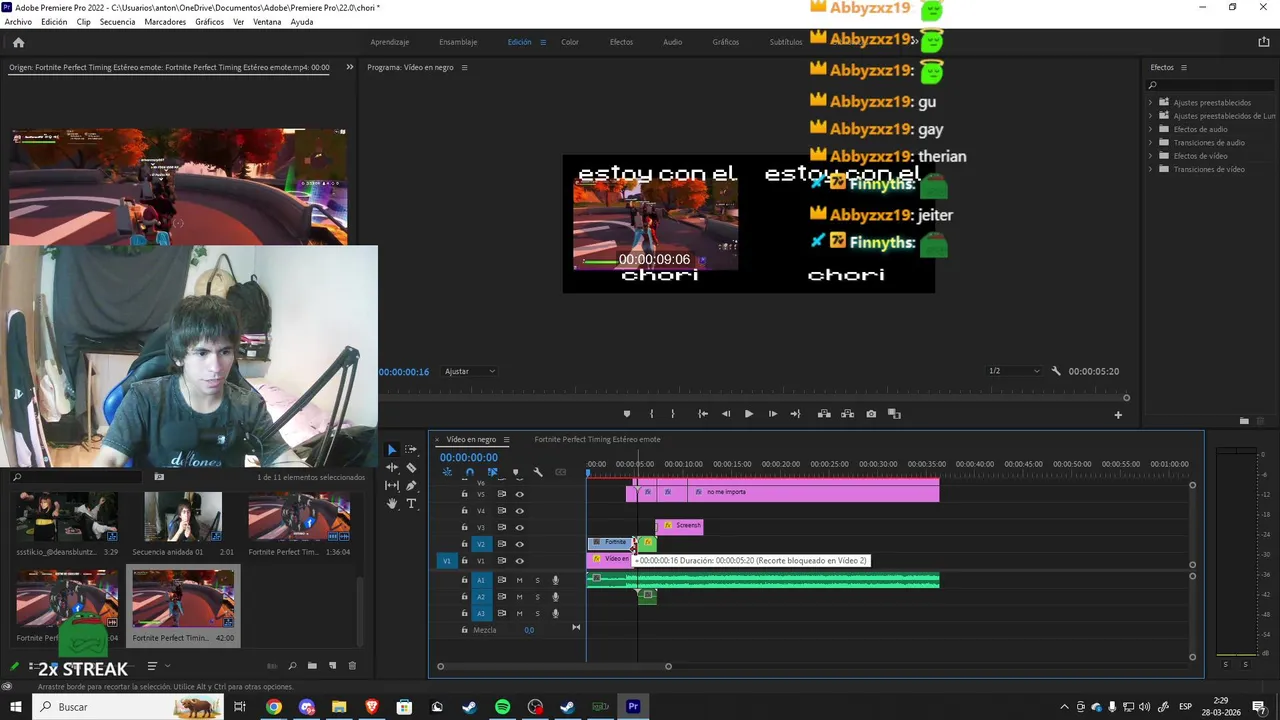Image resolution: width=1280 pixels, height=720 pixels.
Task: Toggle snap in timeline
Action: click(x=470, y=472)
